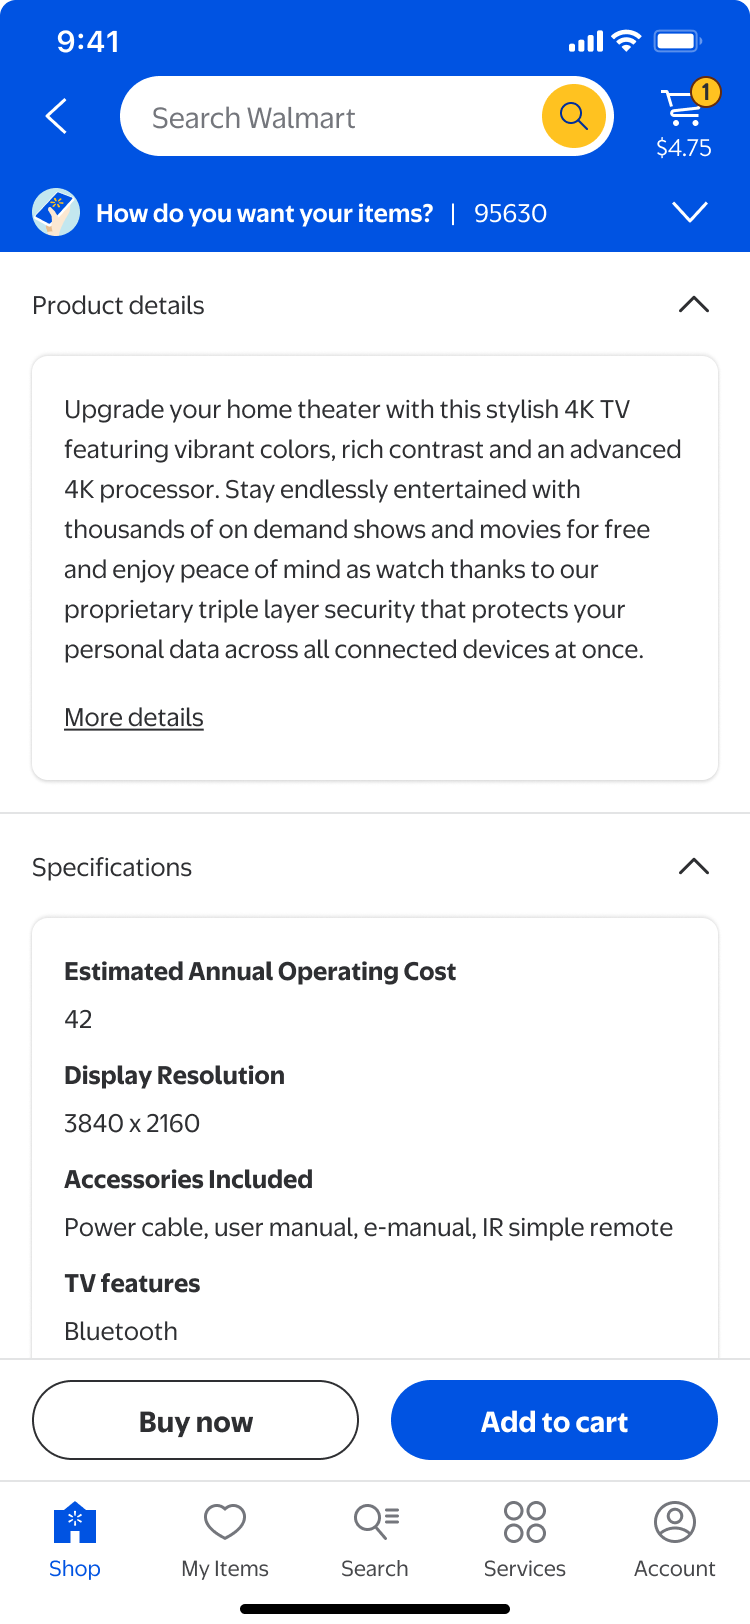Expand How do you want your items chevron

pyautogui.click(x=690, y=212)
